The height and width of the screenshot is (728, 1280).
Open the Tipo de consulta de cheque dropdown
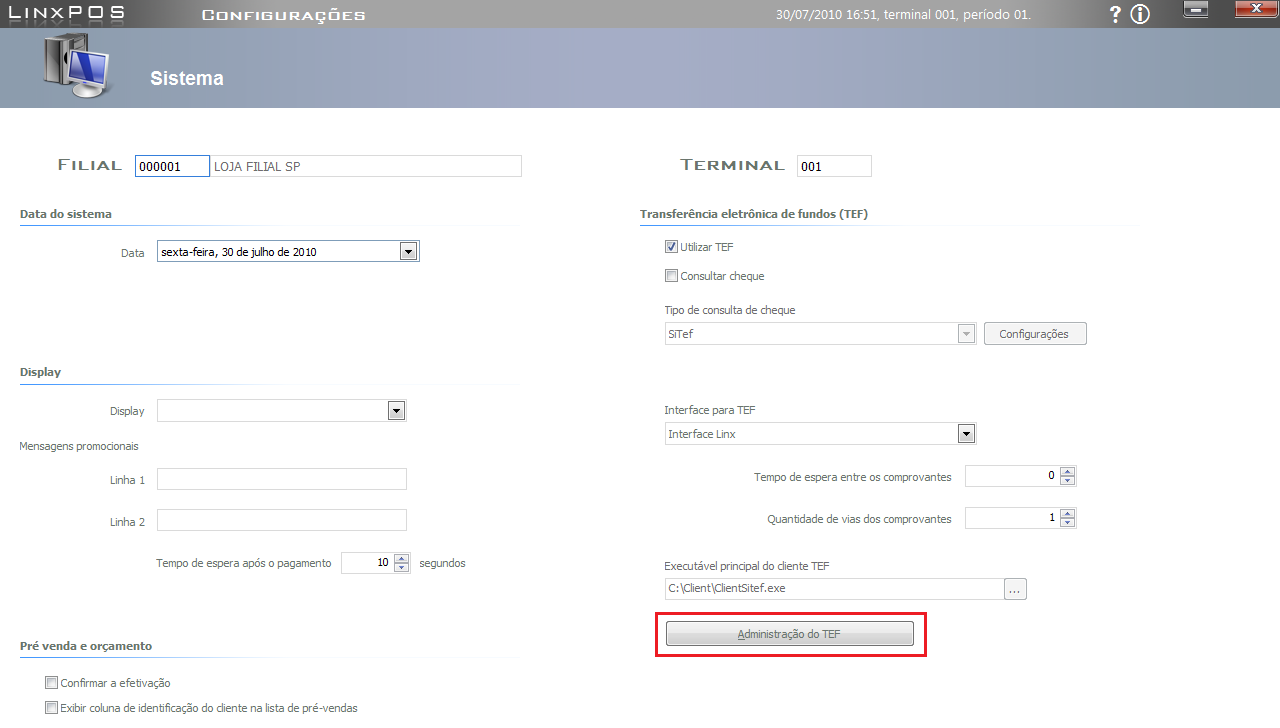tap(966, 334)
